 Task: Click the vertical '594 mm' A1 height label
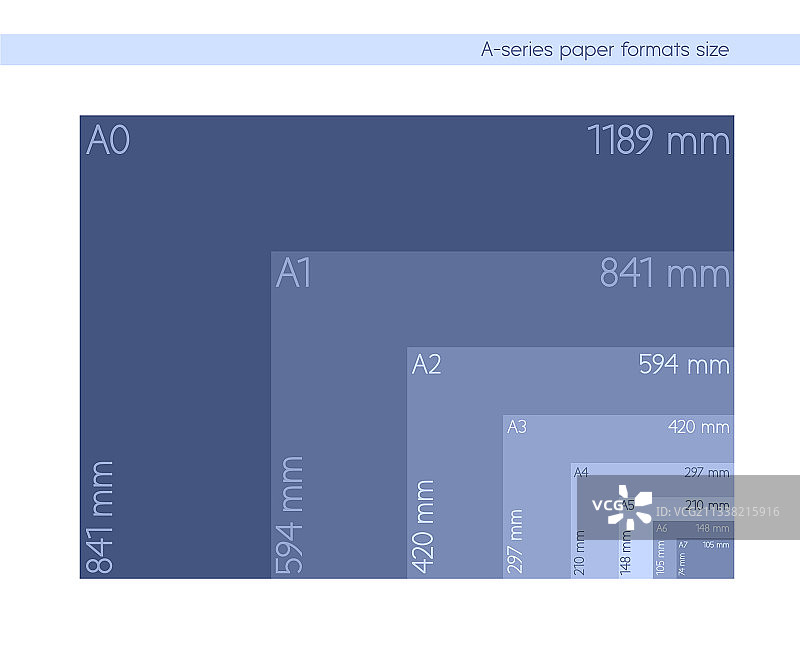tap(290, 514)
